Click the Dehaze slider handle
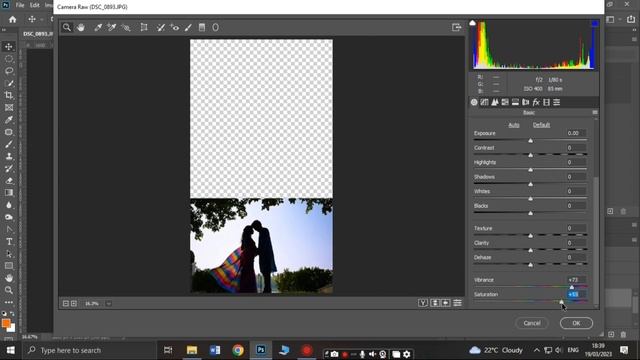 tap(531, 265)
